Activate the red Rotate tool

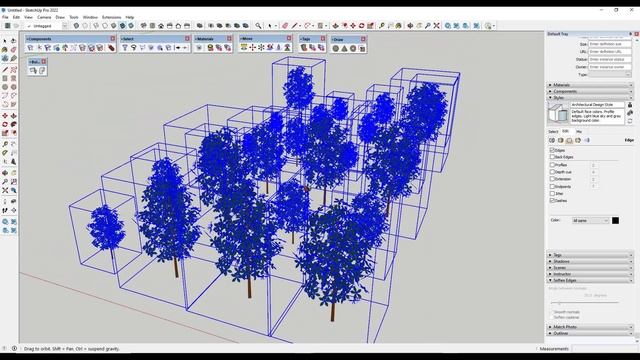(x=5, y=124)
